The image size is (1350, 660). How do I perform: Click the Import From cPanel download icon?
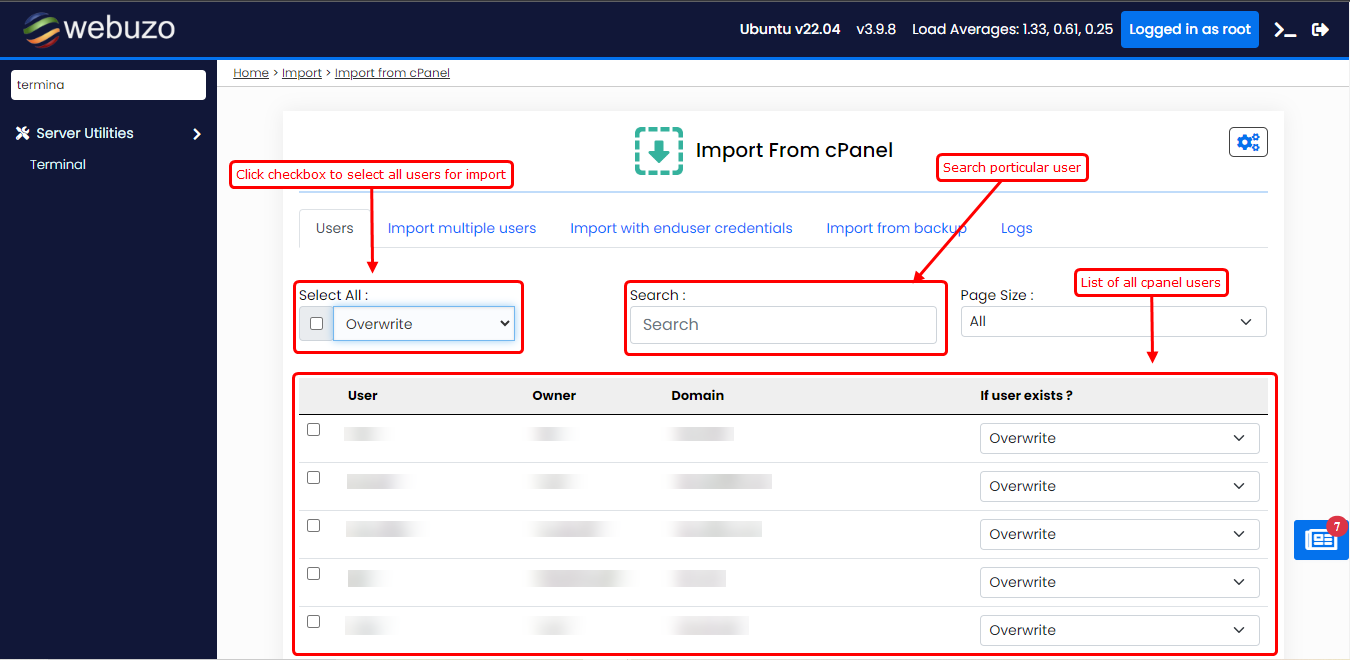pos(659,151)
